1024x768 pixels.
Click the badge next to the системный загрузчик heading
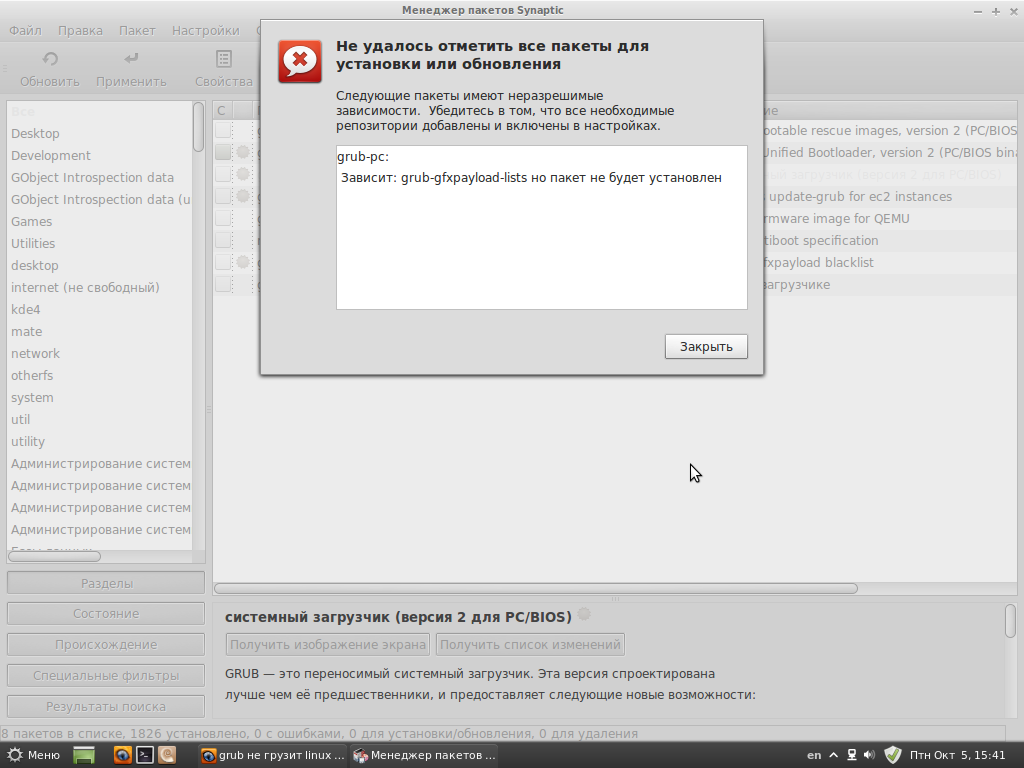tap(584, 615)
